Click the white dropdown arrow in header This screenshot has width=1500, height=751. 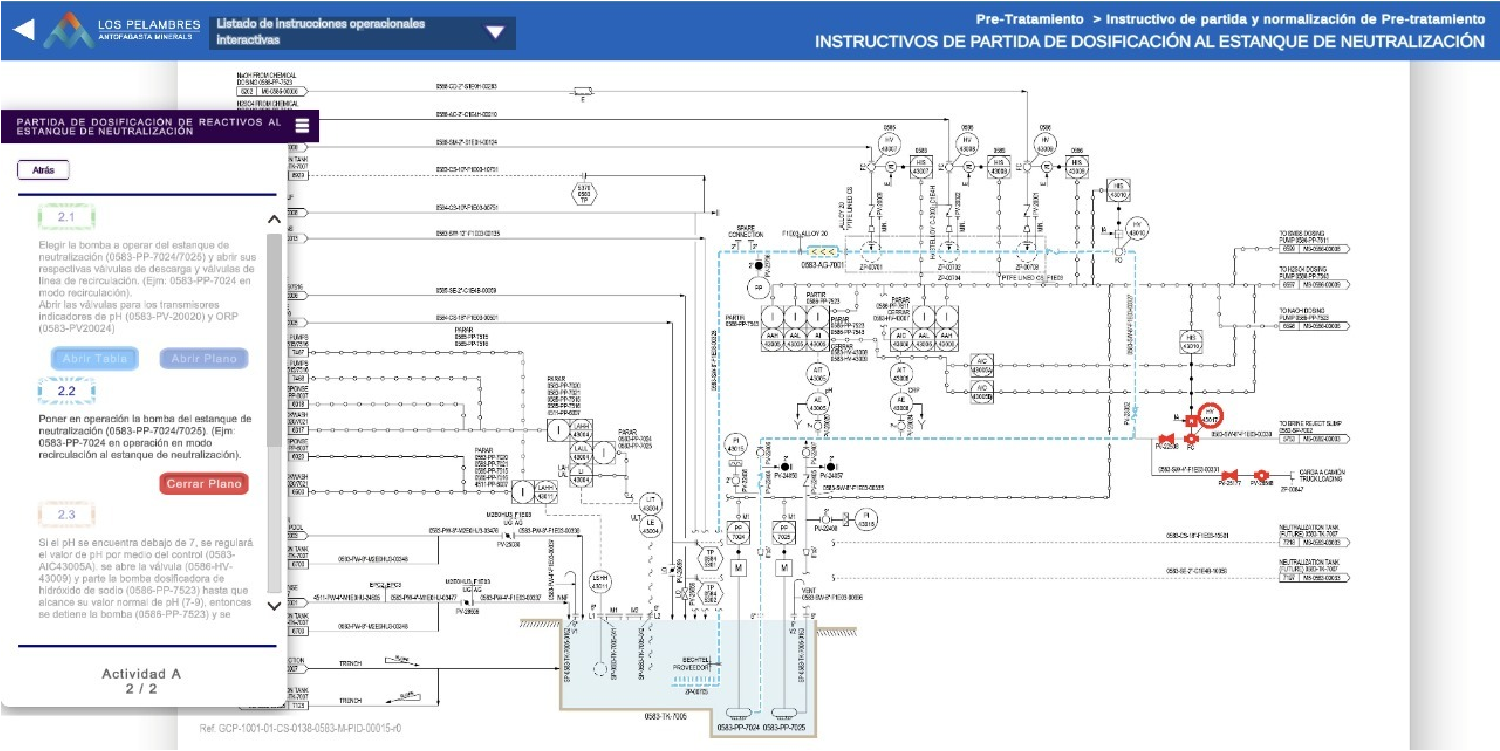point(495,31)
